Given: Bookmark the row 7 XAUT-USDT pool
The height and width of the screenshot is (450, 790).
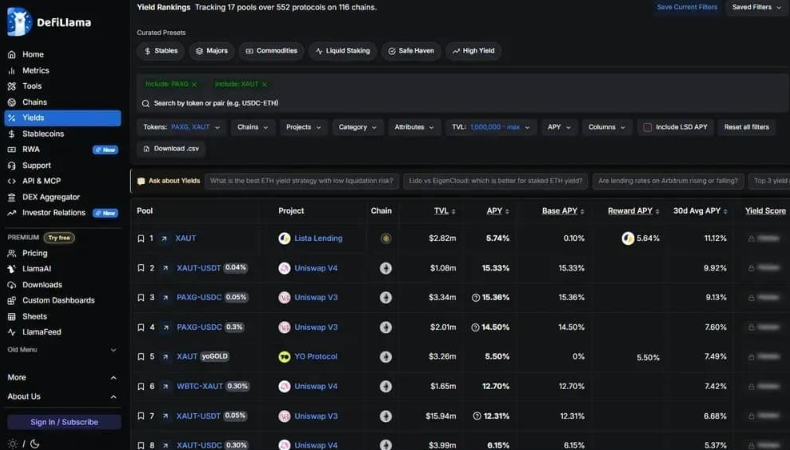Looking at the screenshot, I should (x=141, y=416).
